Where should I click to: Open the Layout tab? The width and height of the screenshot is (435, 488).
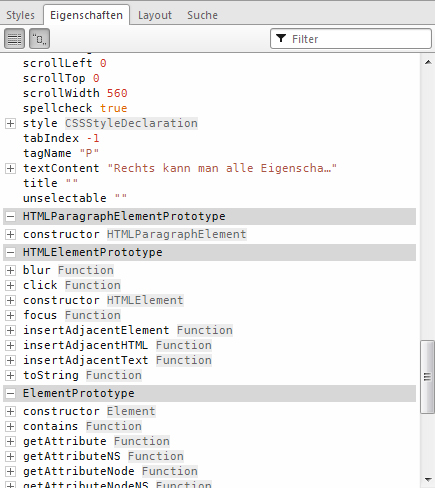pos(155,15)
